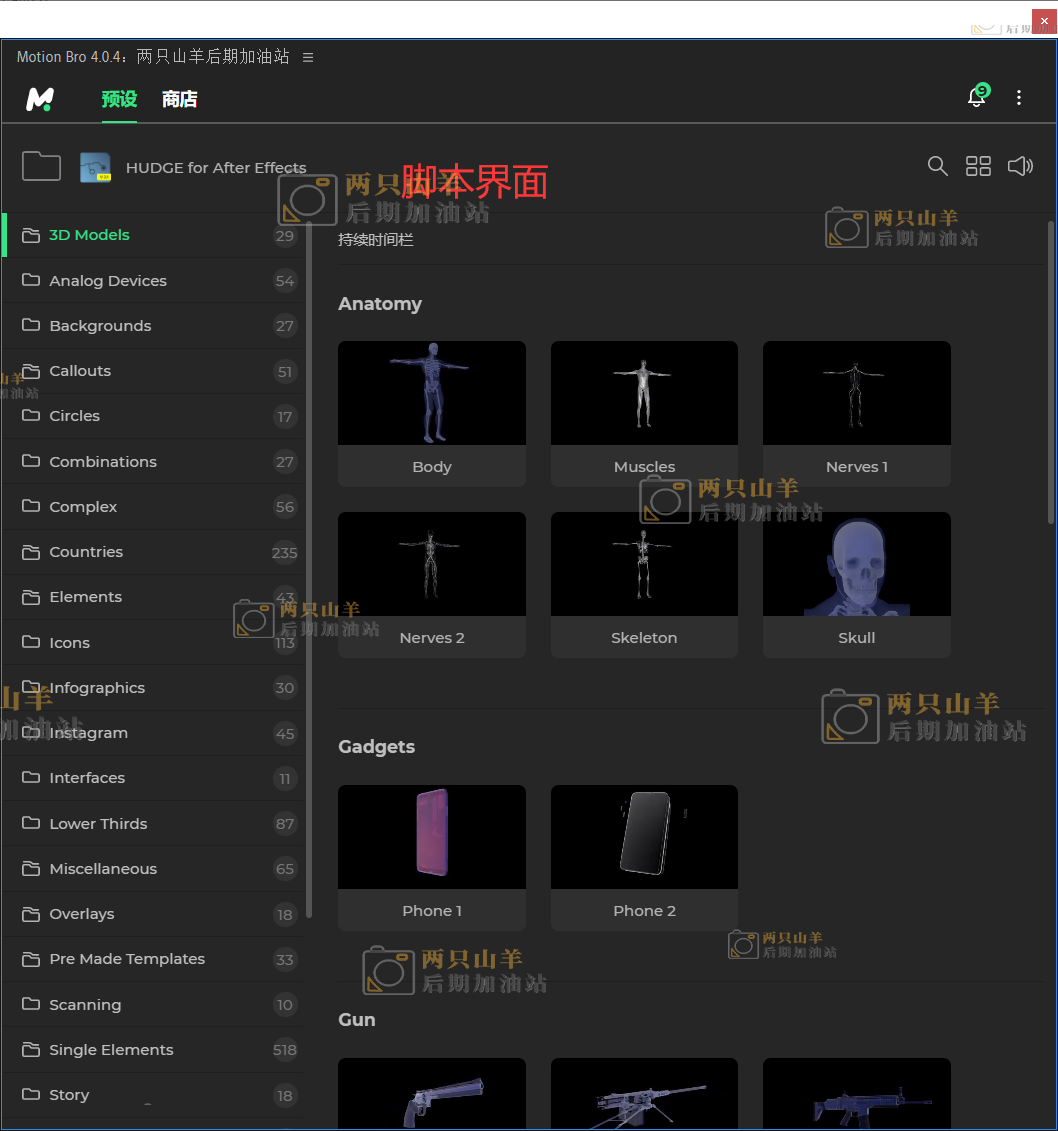Open the Analog Devices category
This screenshot has width=1058, height=1131.
pos(108,281)
